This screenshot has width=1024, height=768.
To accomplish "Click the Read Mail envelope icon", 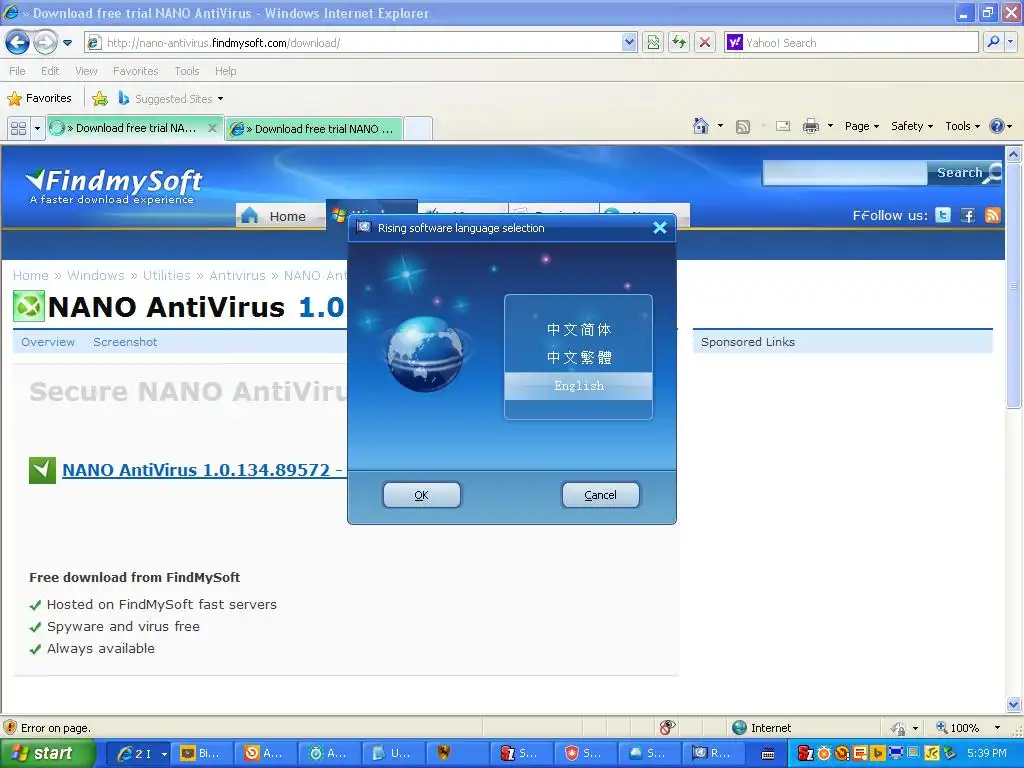I will (x=783, y=126).
